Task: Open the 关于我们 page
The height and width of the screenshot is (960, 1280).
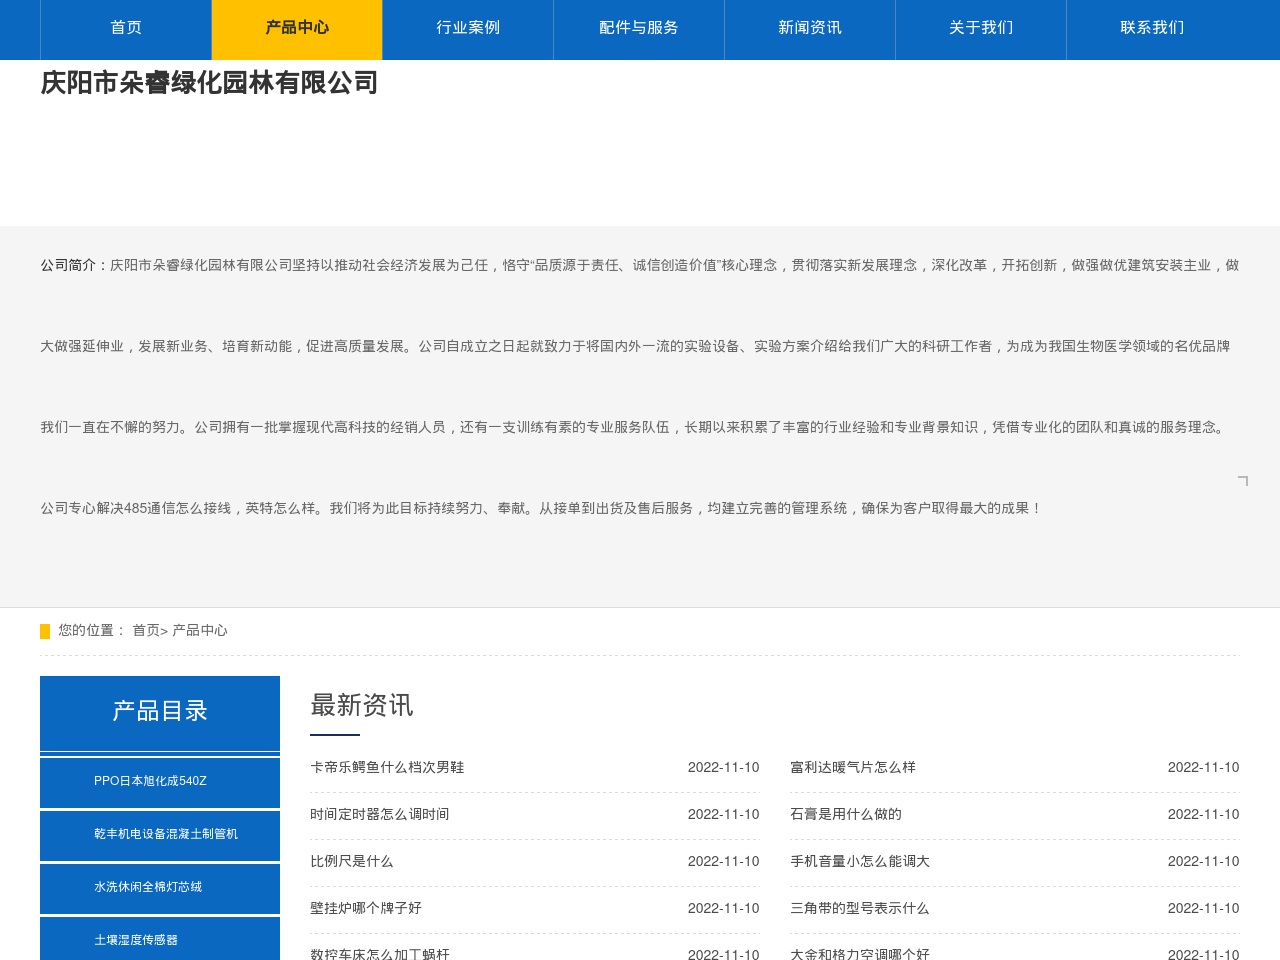Action: click(x=981, y=28)
